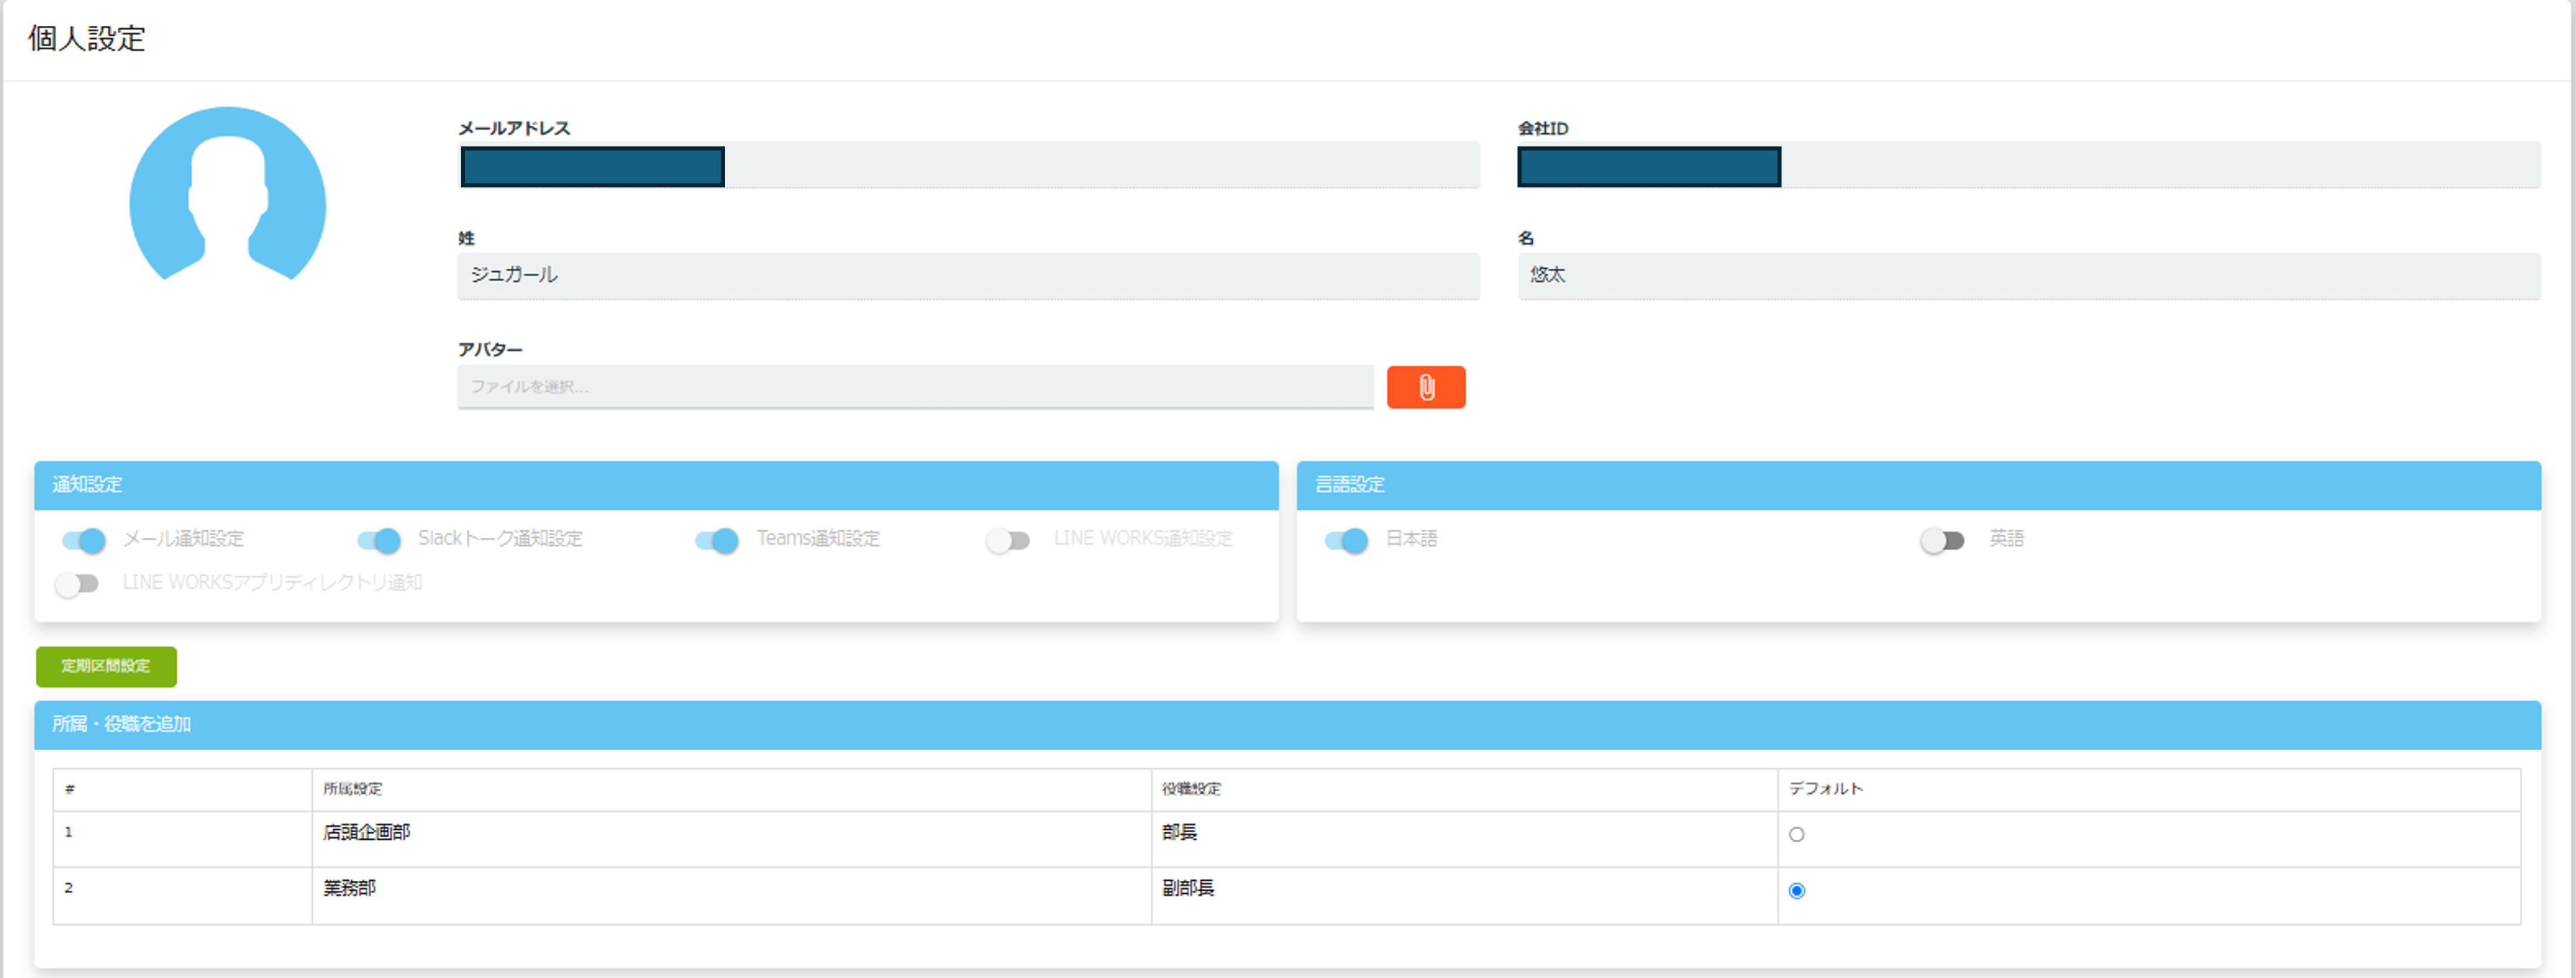
Task: Click the 副部長 role cell
Action: [x=1188, y=888]
